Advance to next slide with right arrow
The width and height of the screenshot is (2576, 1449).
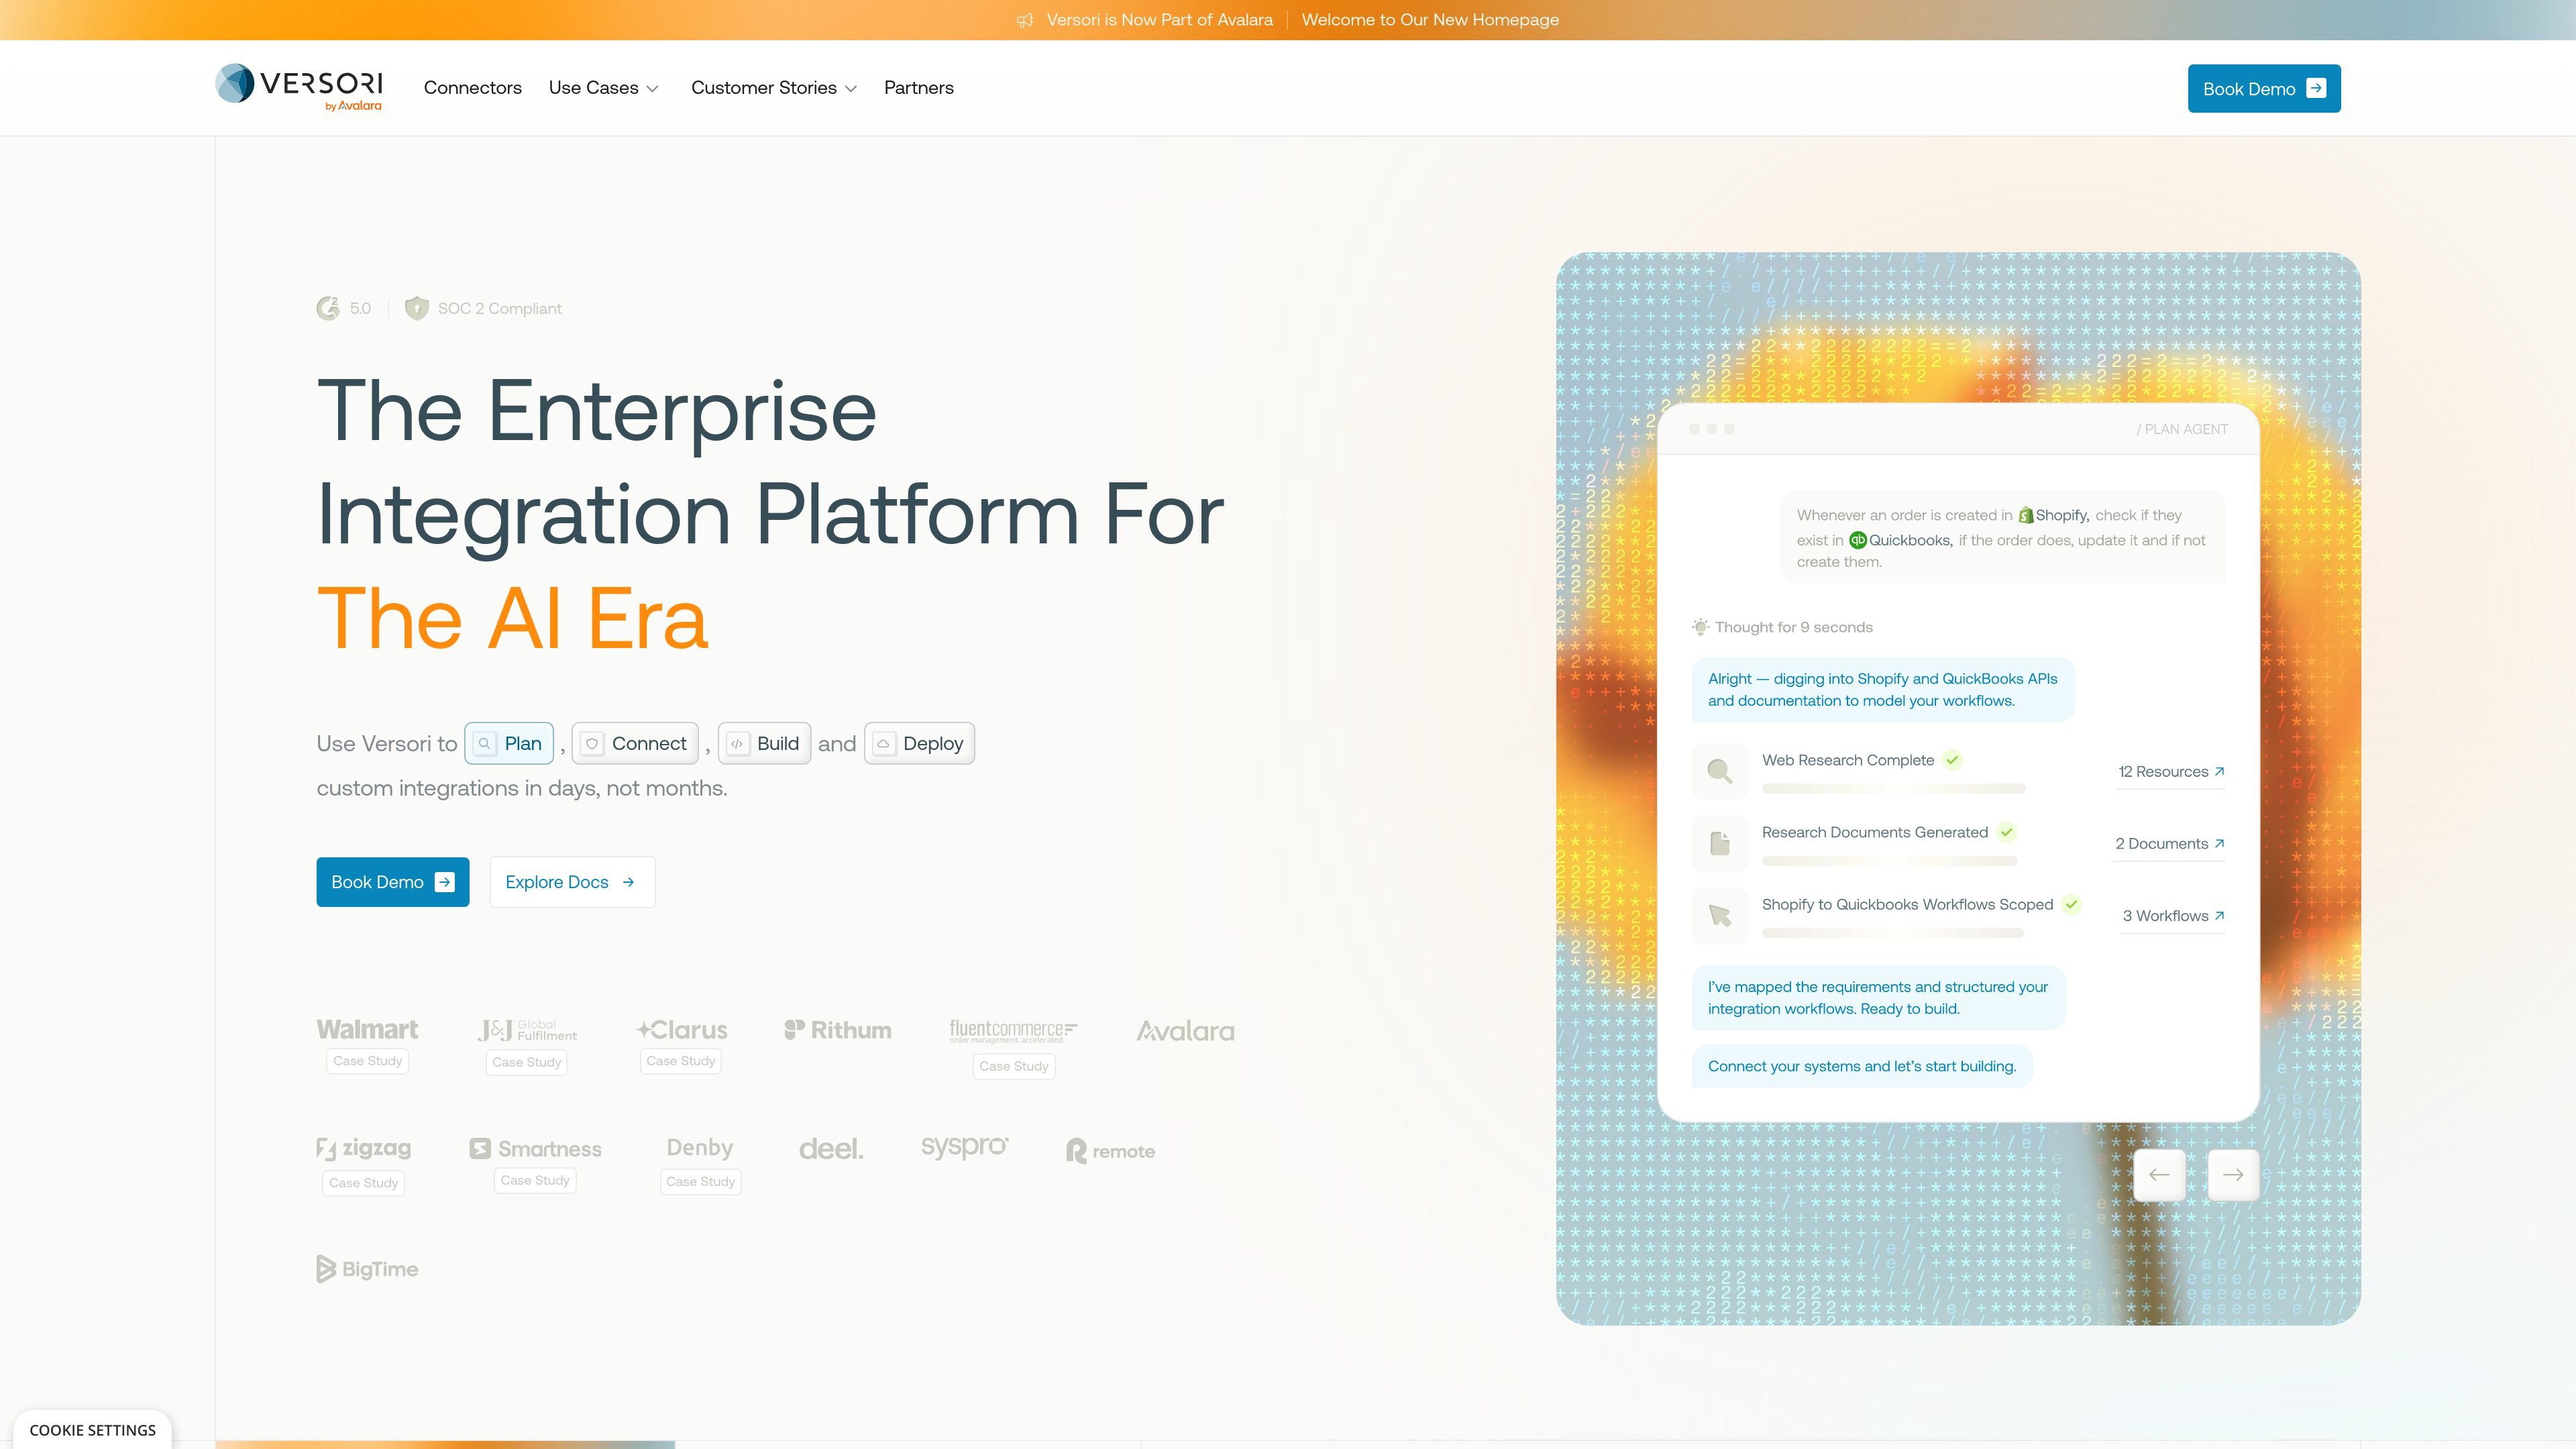(x=2233, y=1175)
